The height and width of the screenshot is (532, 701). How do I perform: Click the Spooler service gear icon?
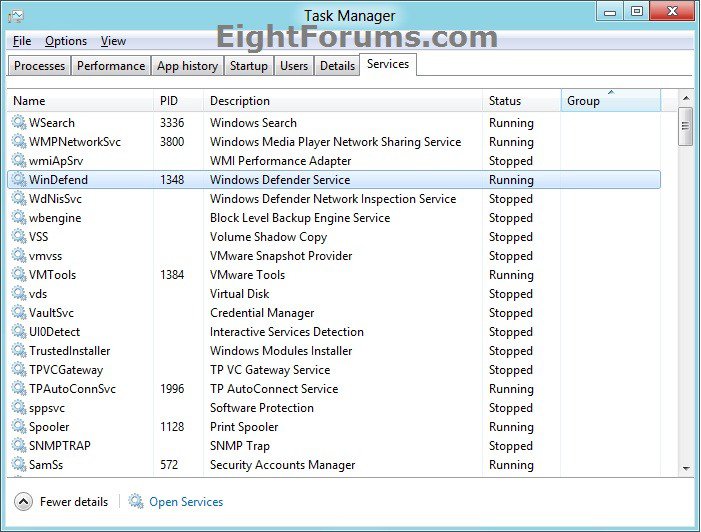(19, 427)
